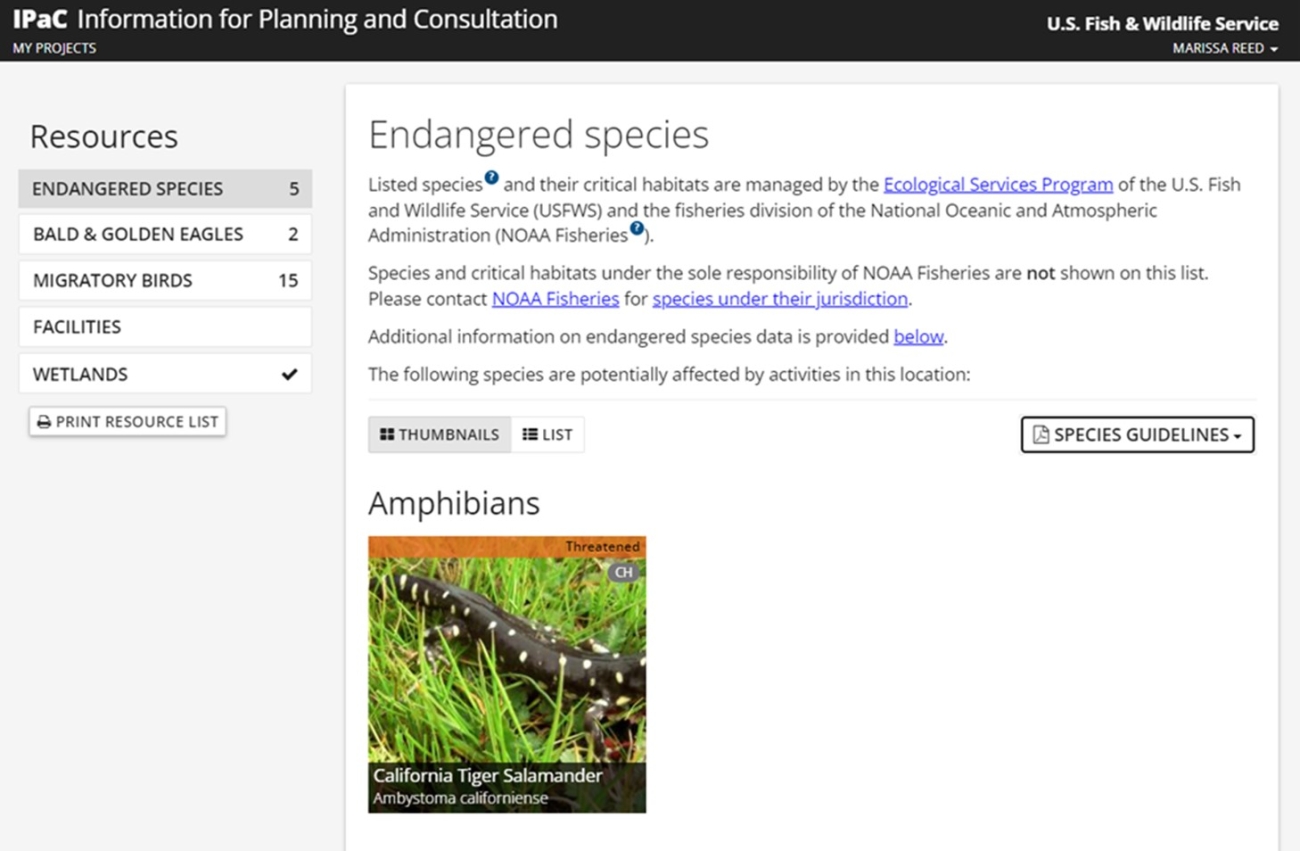This screenshot has width=1300, height=851.
Task: Open the Species Guidelines dropdown
Action: coord(1137,435)
